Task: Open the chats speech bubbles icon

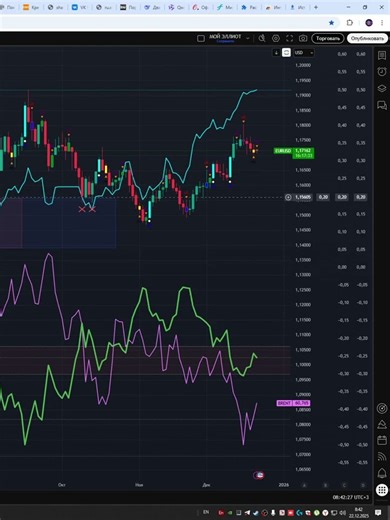Action: point(382,105)
